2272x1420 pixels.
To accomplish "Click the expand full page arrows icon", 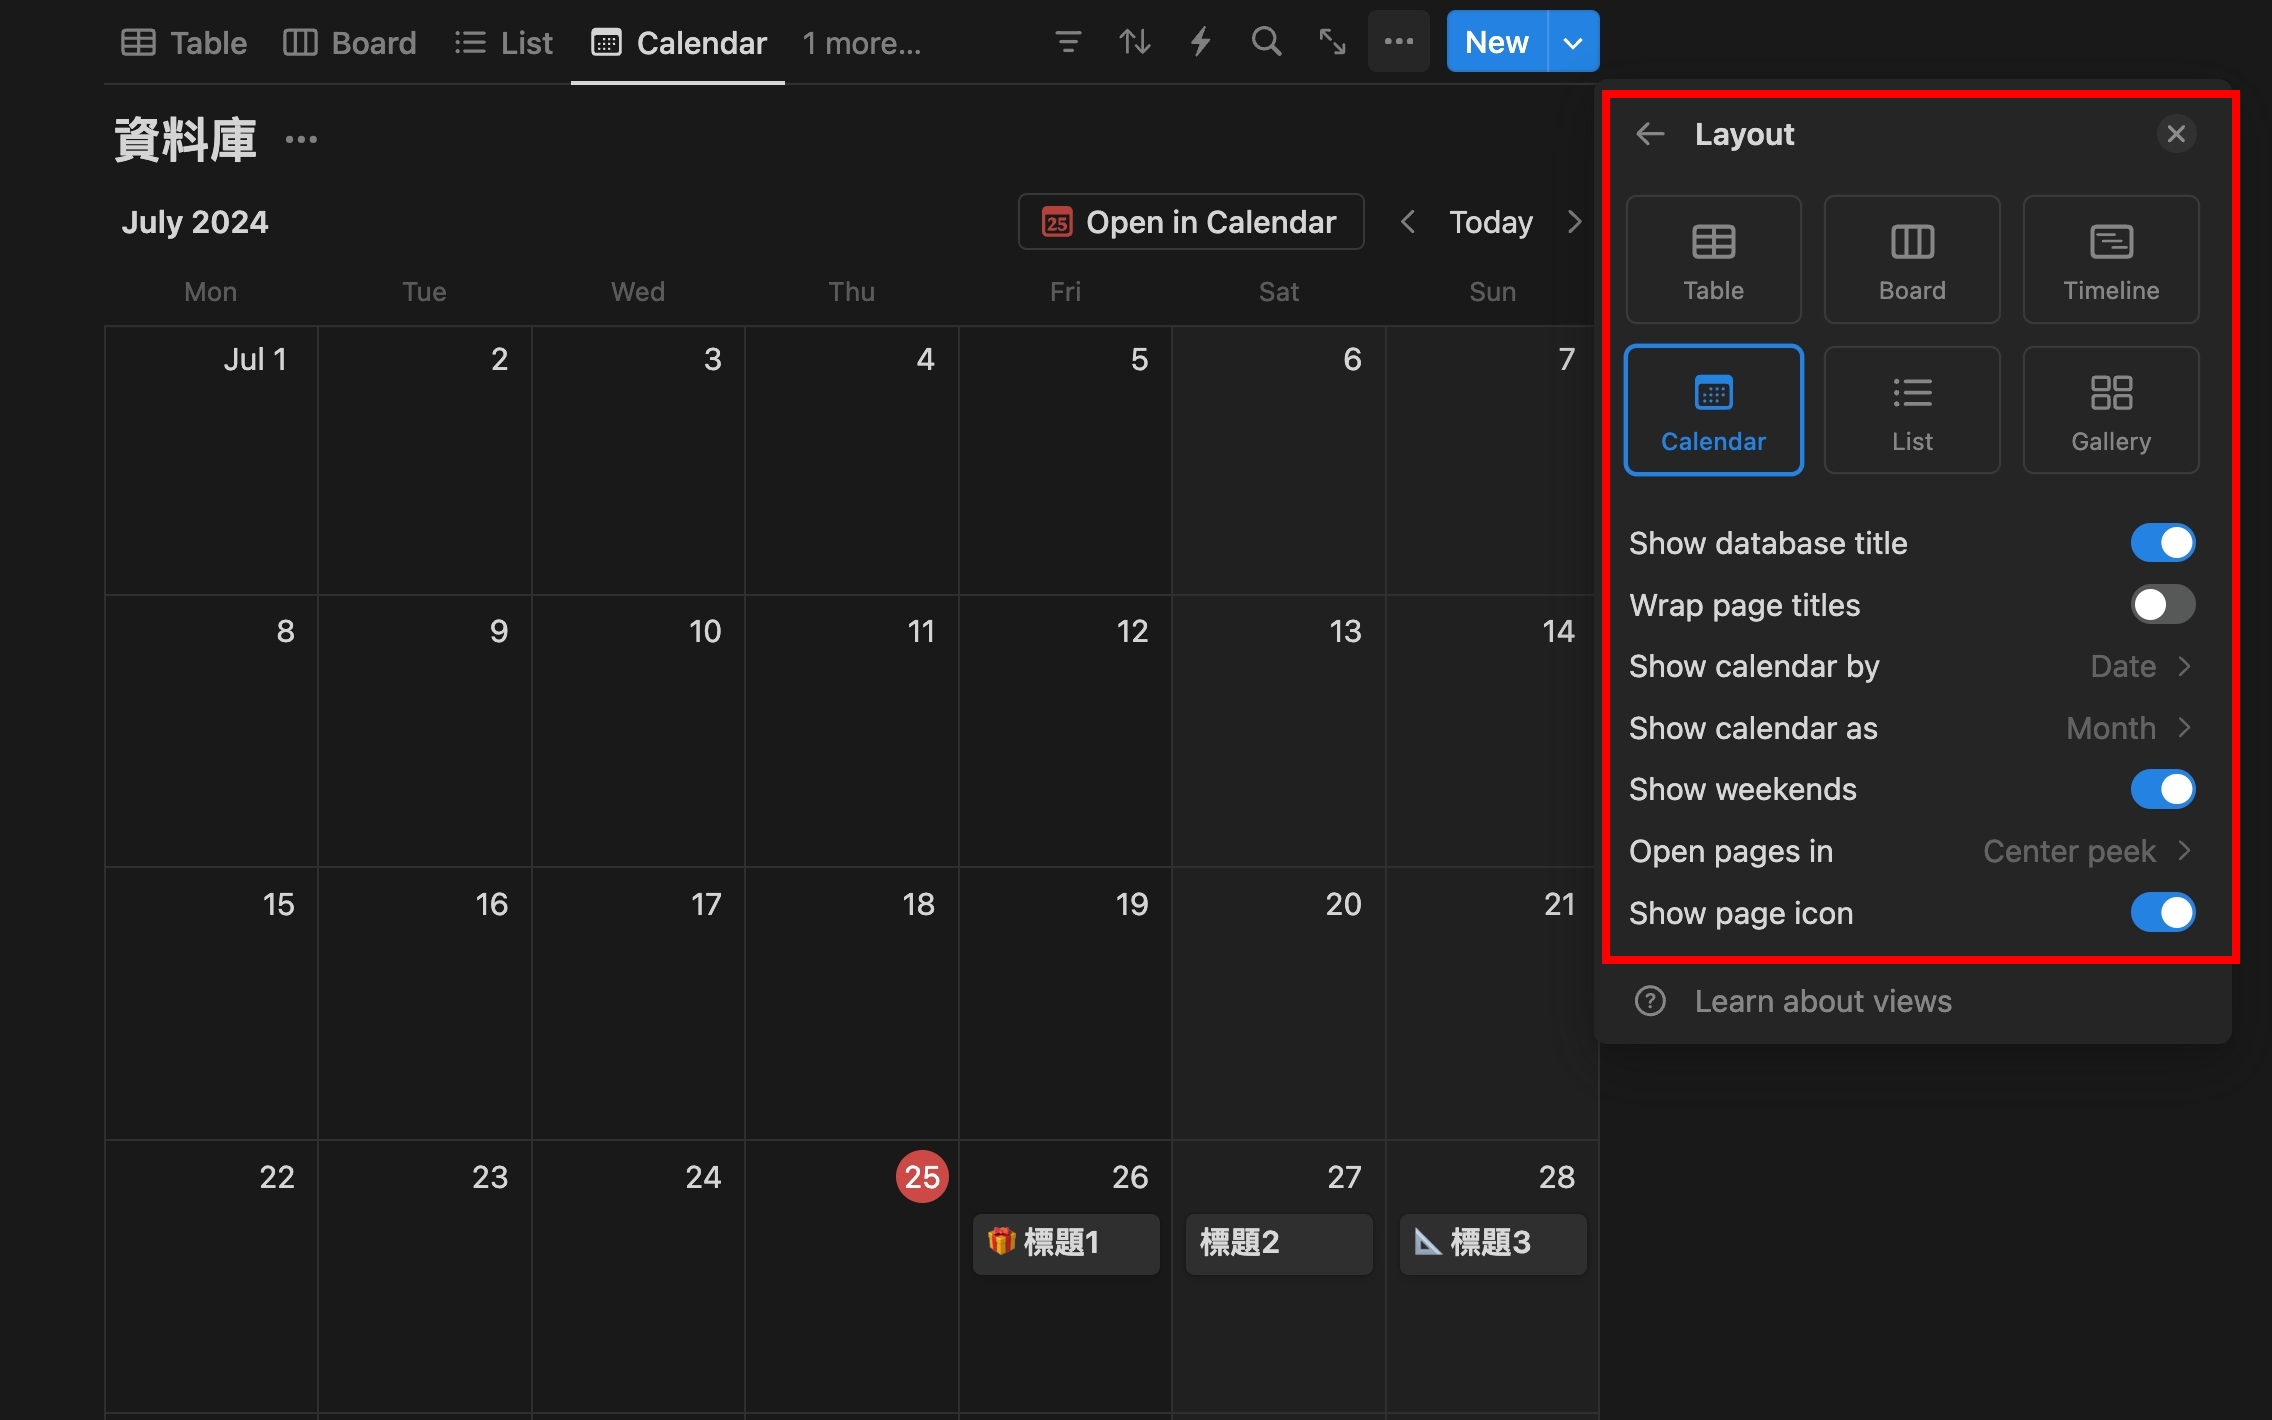I will tap(1332, 42).
